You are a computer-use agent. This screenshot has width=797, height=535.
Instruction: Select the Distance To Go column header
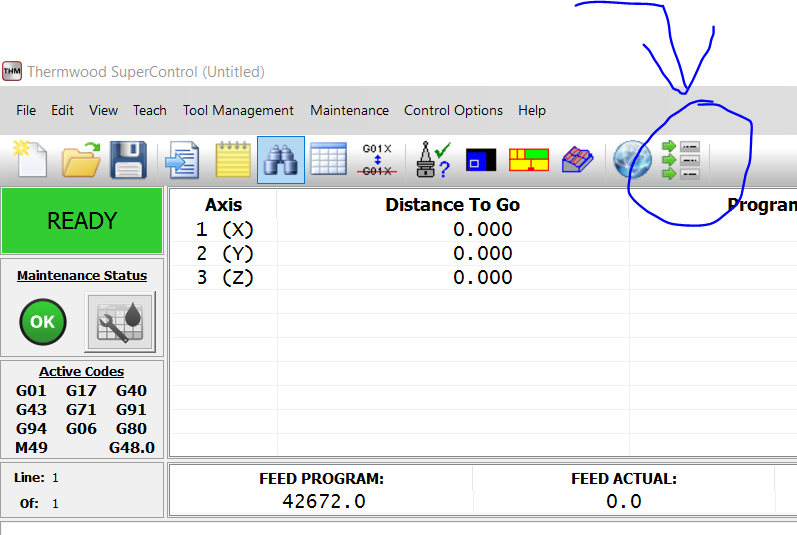[452, 205]
